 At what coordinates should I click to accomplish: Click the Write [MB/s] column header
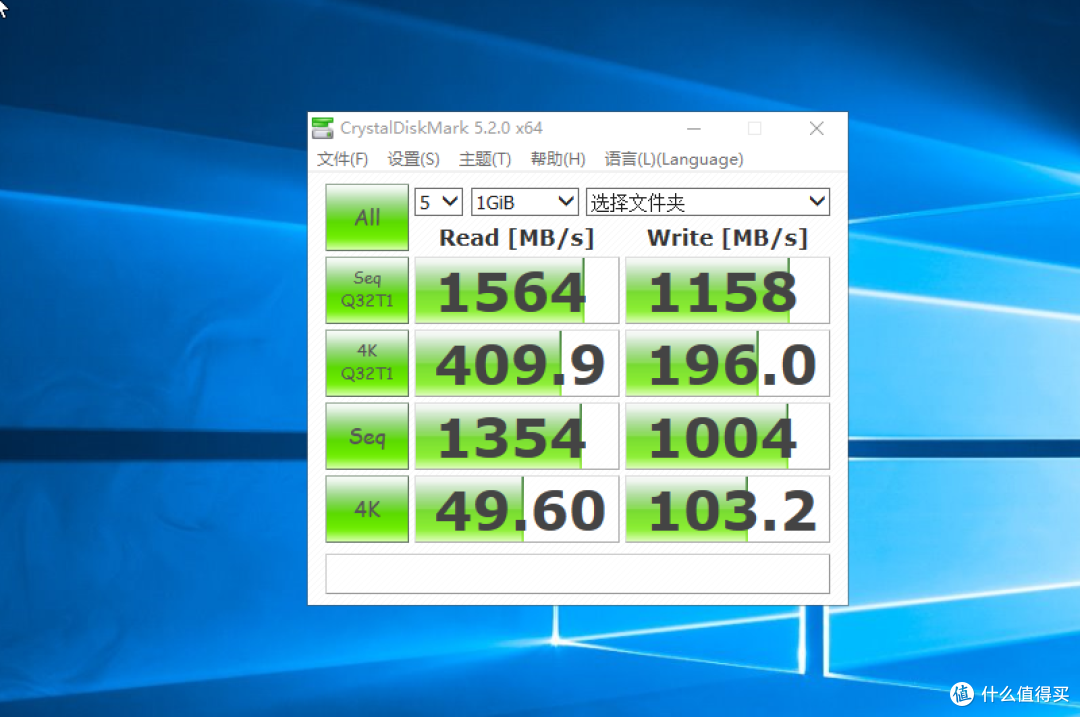pos(727,238)
